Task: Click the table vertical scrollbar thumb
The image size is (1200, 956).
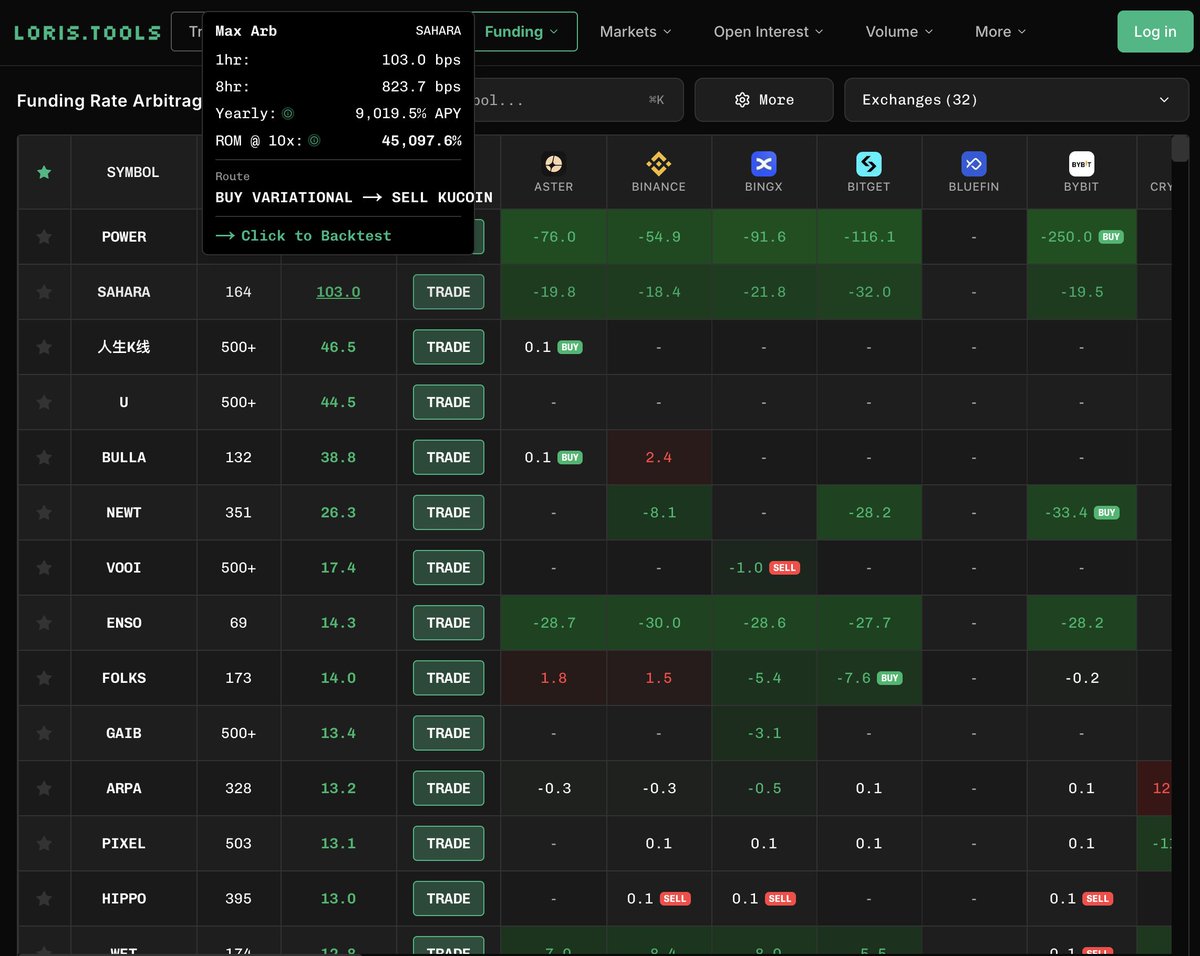Action: [1180, 148]
